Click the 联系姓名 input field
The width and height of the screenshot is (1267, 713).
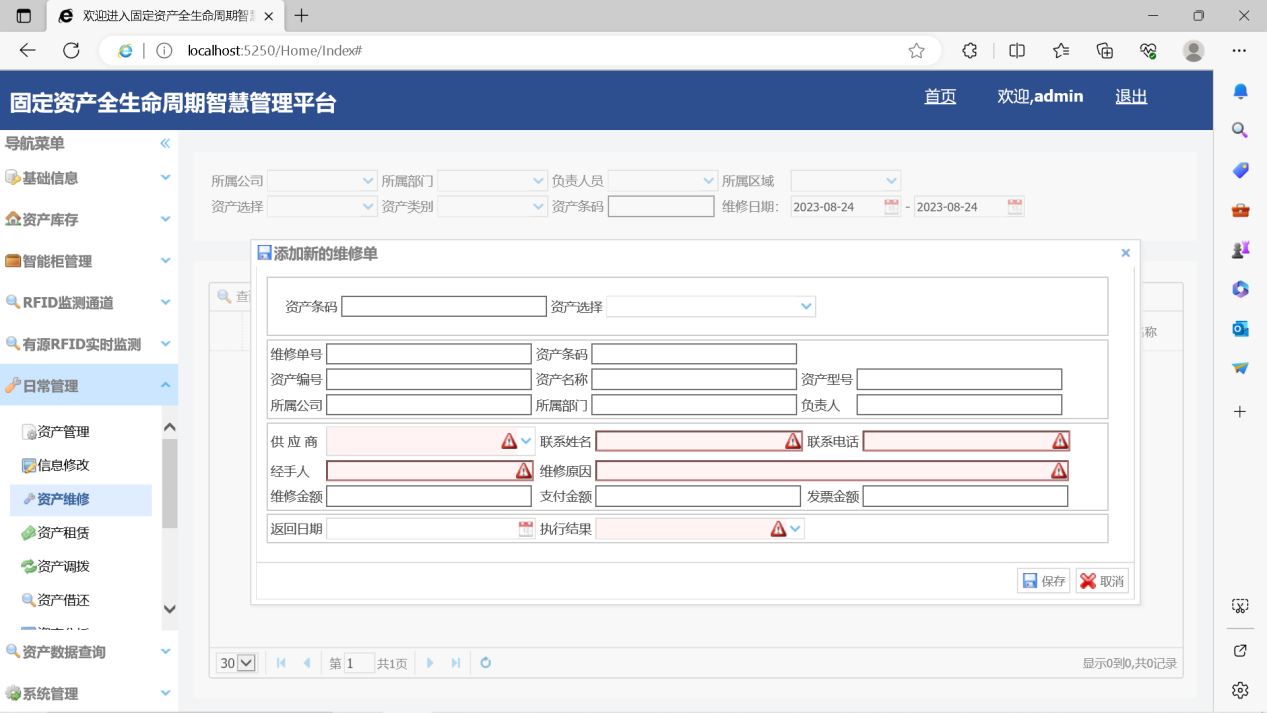(x=699, y=441)
